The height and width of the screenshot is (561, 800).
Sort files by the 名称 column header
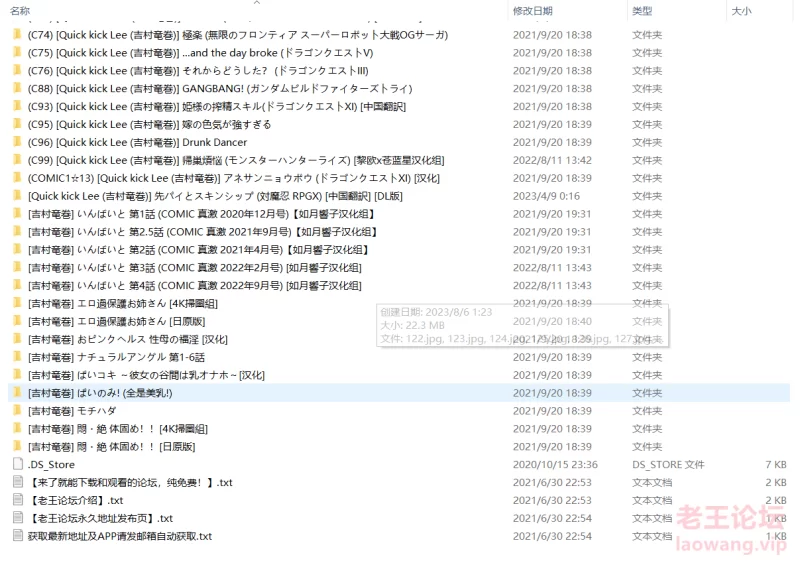pos(20,11)
